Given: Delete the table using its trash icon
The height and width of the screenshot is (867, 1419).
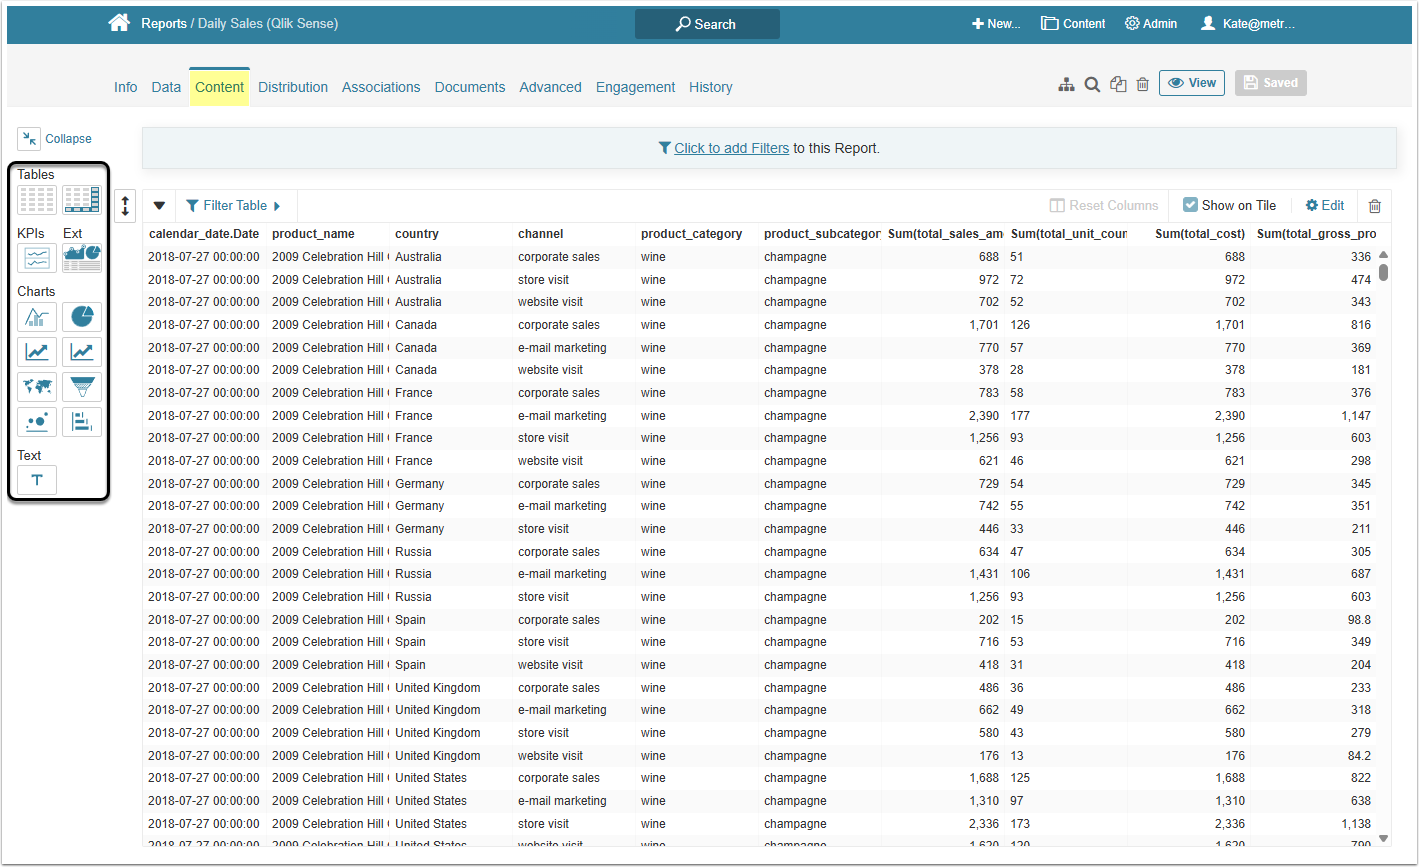Looking at the screenshot, I should 1374,206.
